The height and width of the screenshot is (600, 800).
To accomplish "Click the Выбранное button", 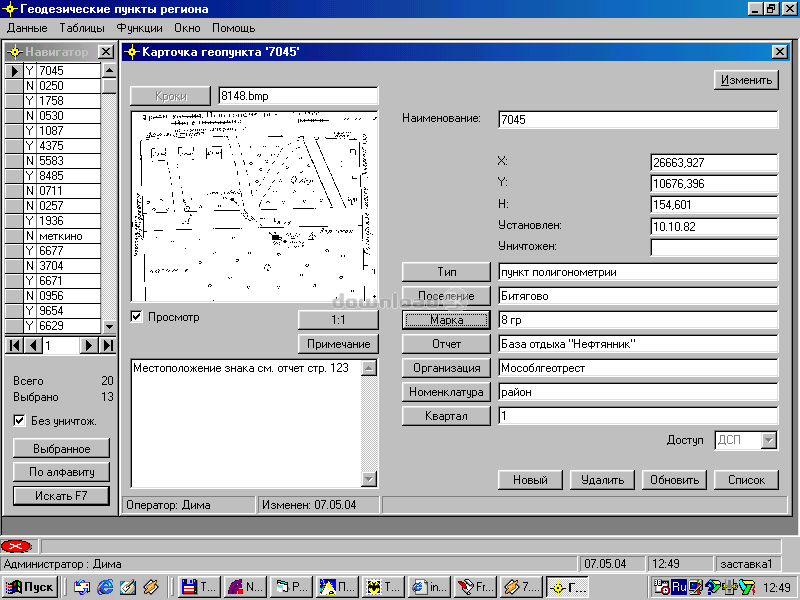I will coord(61,448).
